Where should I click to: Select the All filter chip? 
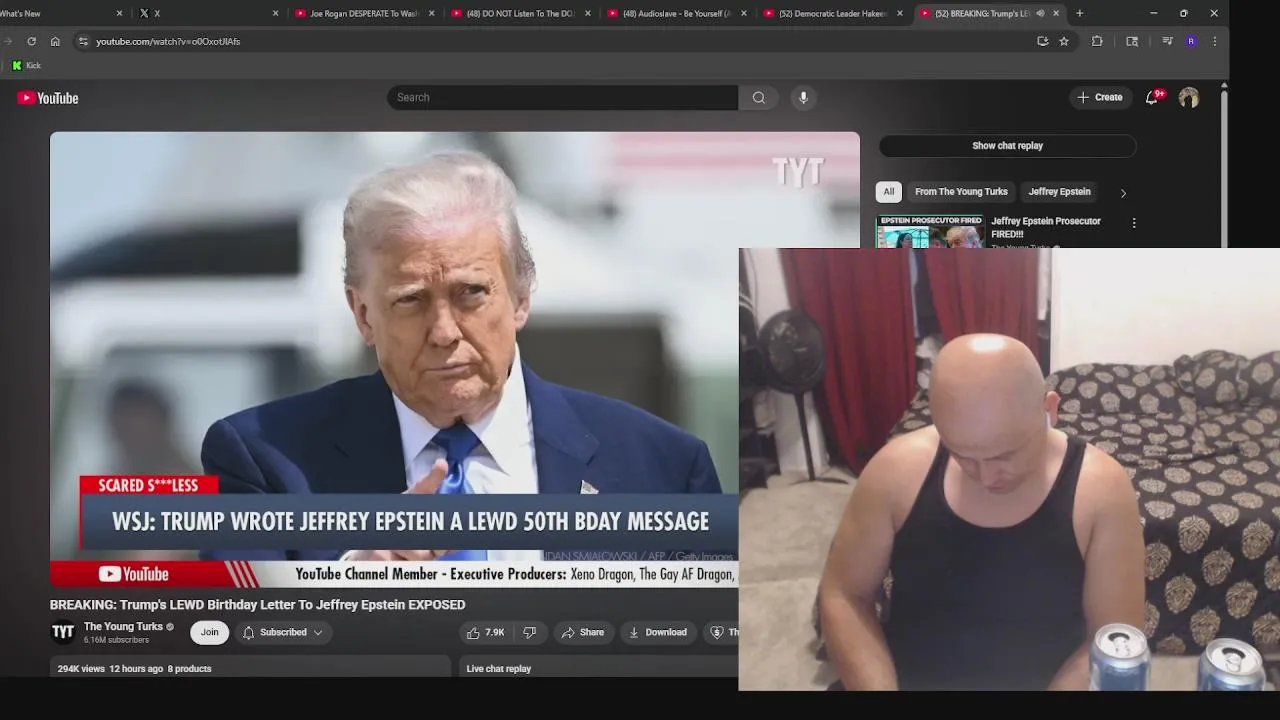(888, 192)
